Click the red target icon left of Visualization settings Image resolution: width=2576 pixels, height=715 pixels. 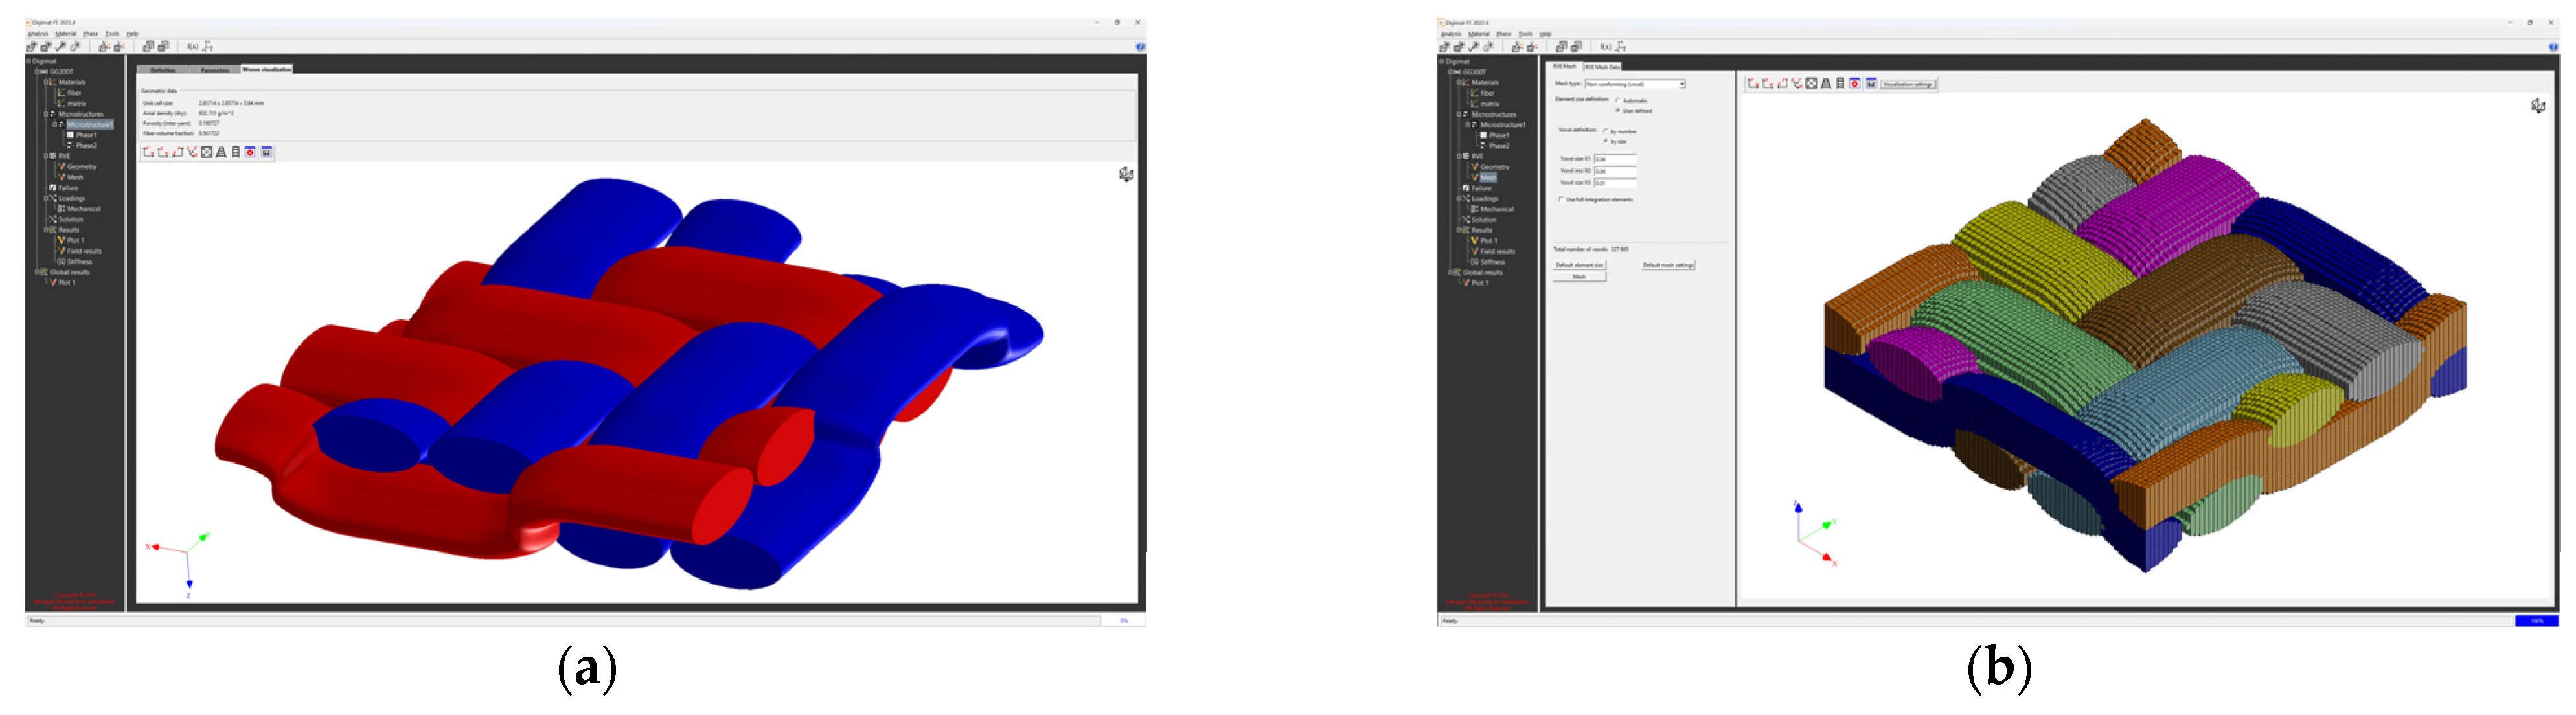1855,84
